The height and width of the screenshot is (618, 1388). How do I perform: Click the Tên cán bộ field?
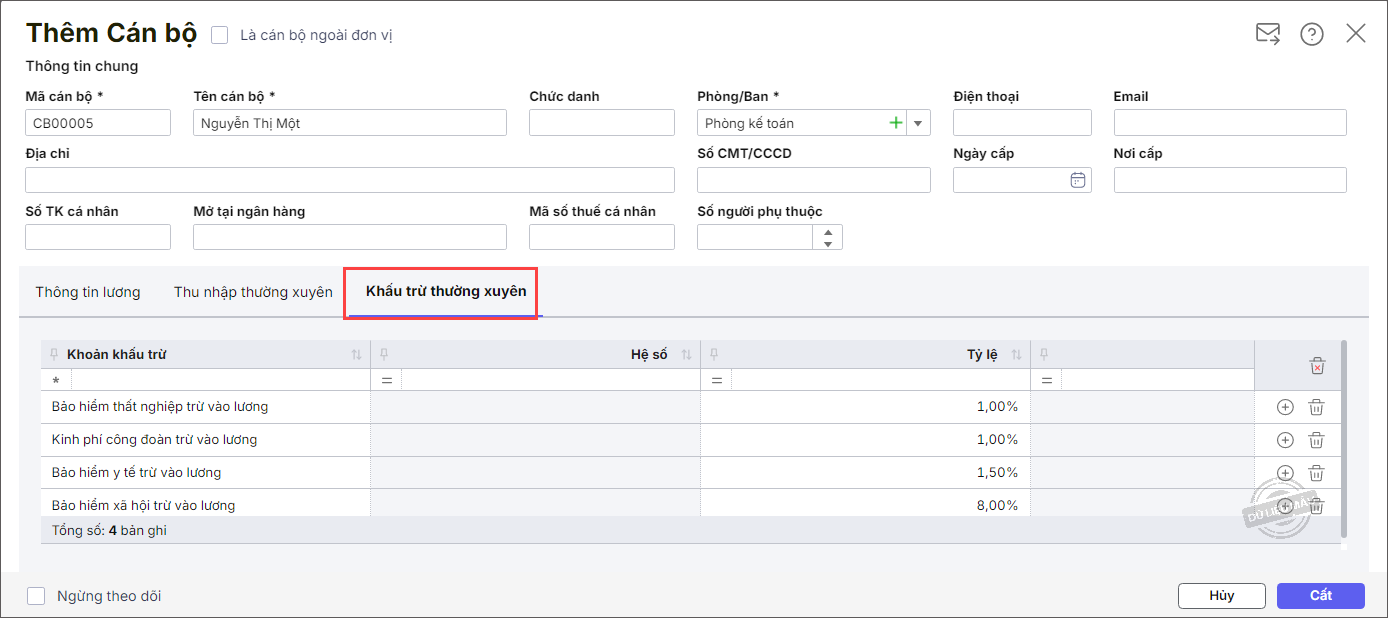click(x=350, y=123)
